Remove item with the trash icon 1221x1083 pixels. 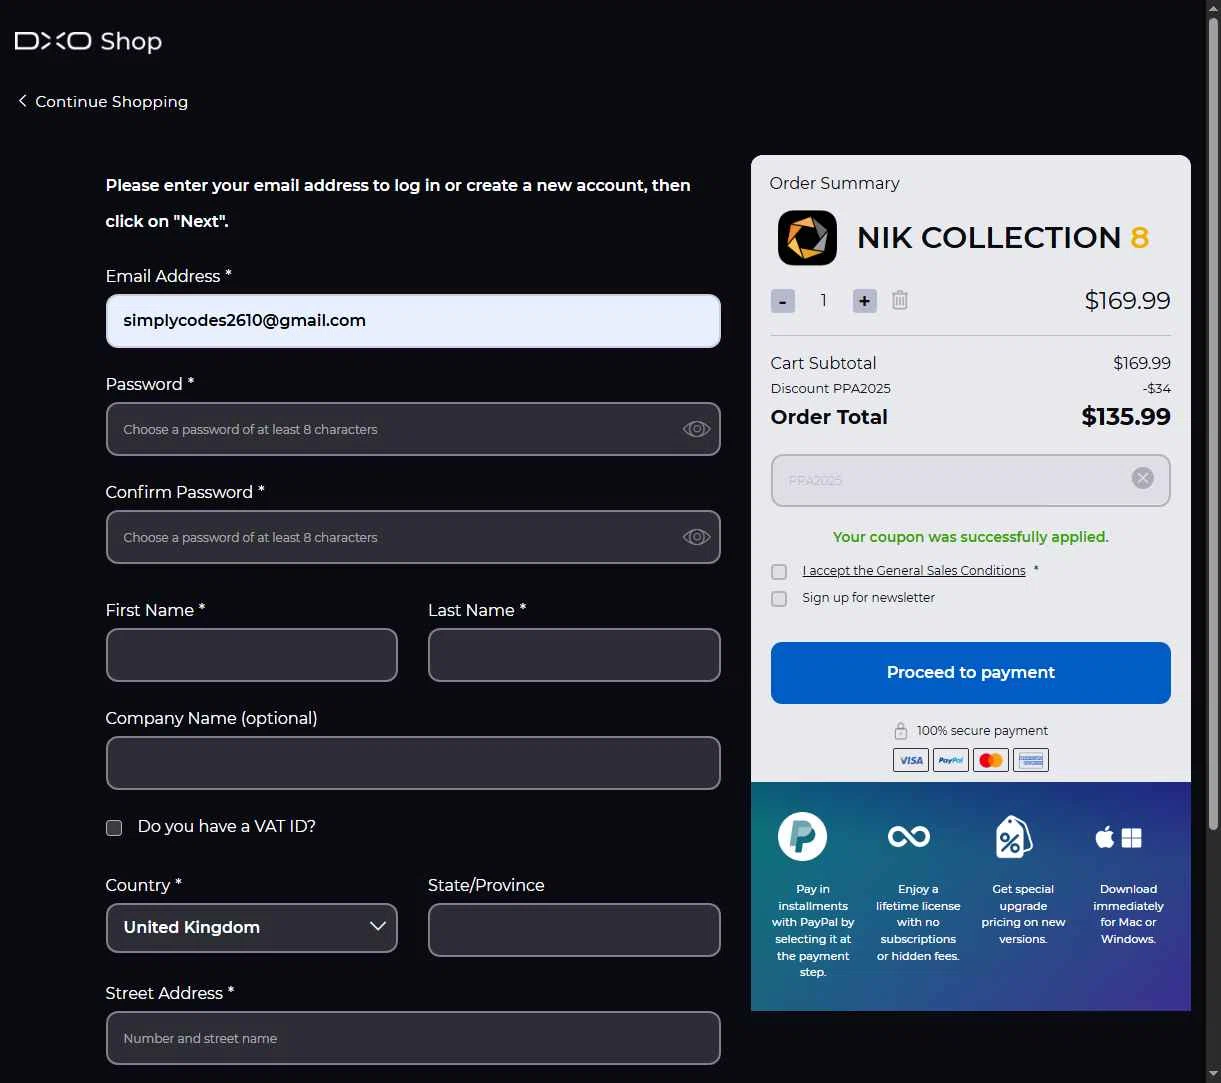click(900, 300)
